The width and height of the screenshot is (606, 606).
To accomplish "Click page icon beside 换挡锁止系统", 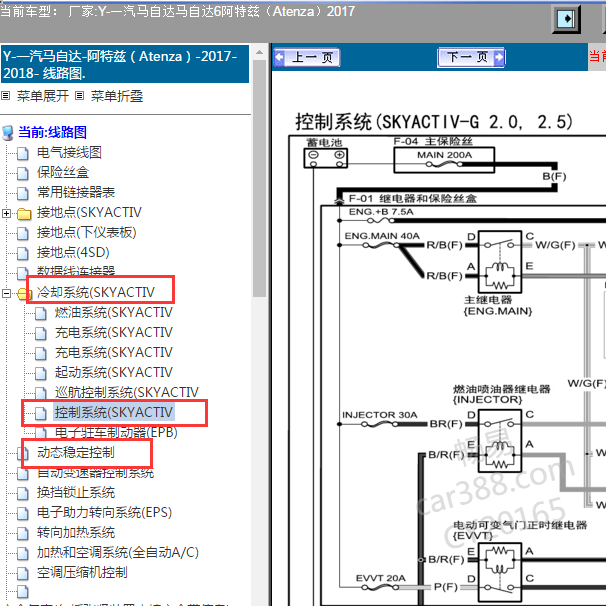I will [23, 494].
